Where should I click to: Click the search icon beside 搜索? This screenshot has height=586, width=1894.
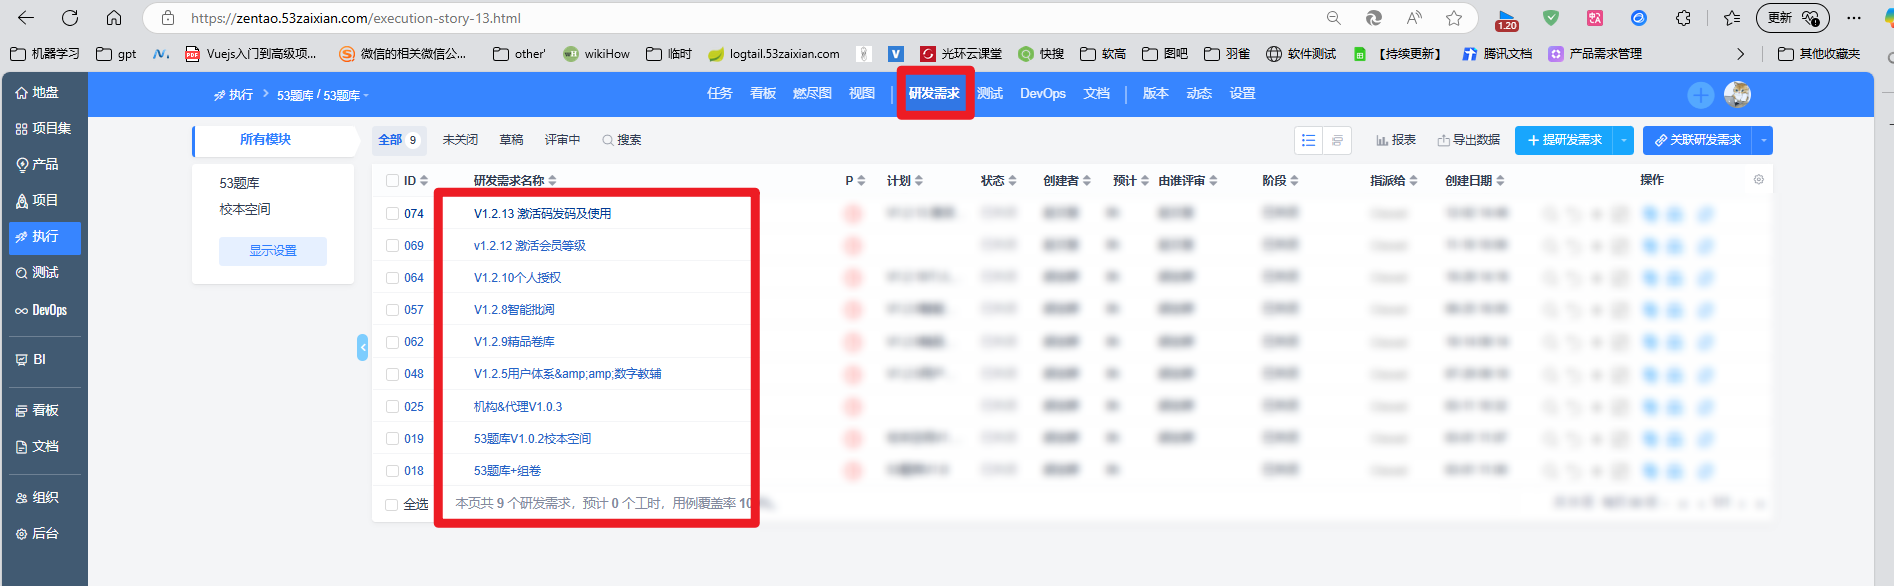[x=607, y=140]
